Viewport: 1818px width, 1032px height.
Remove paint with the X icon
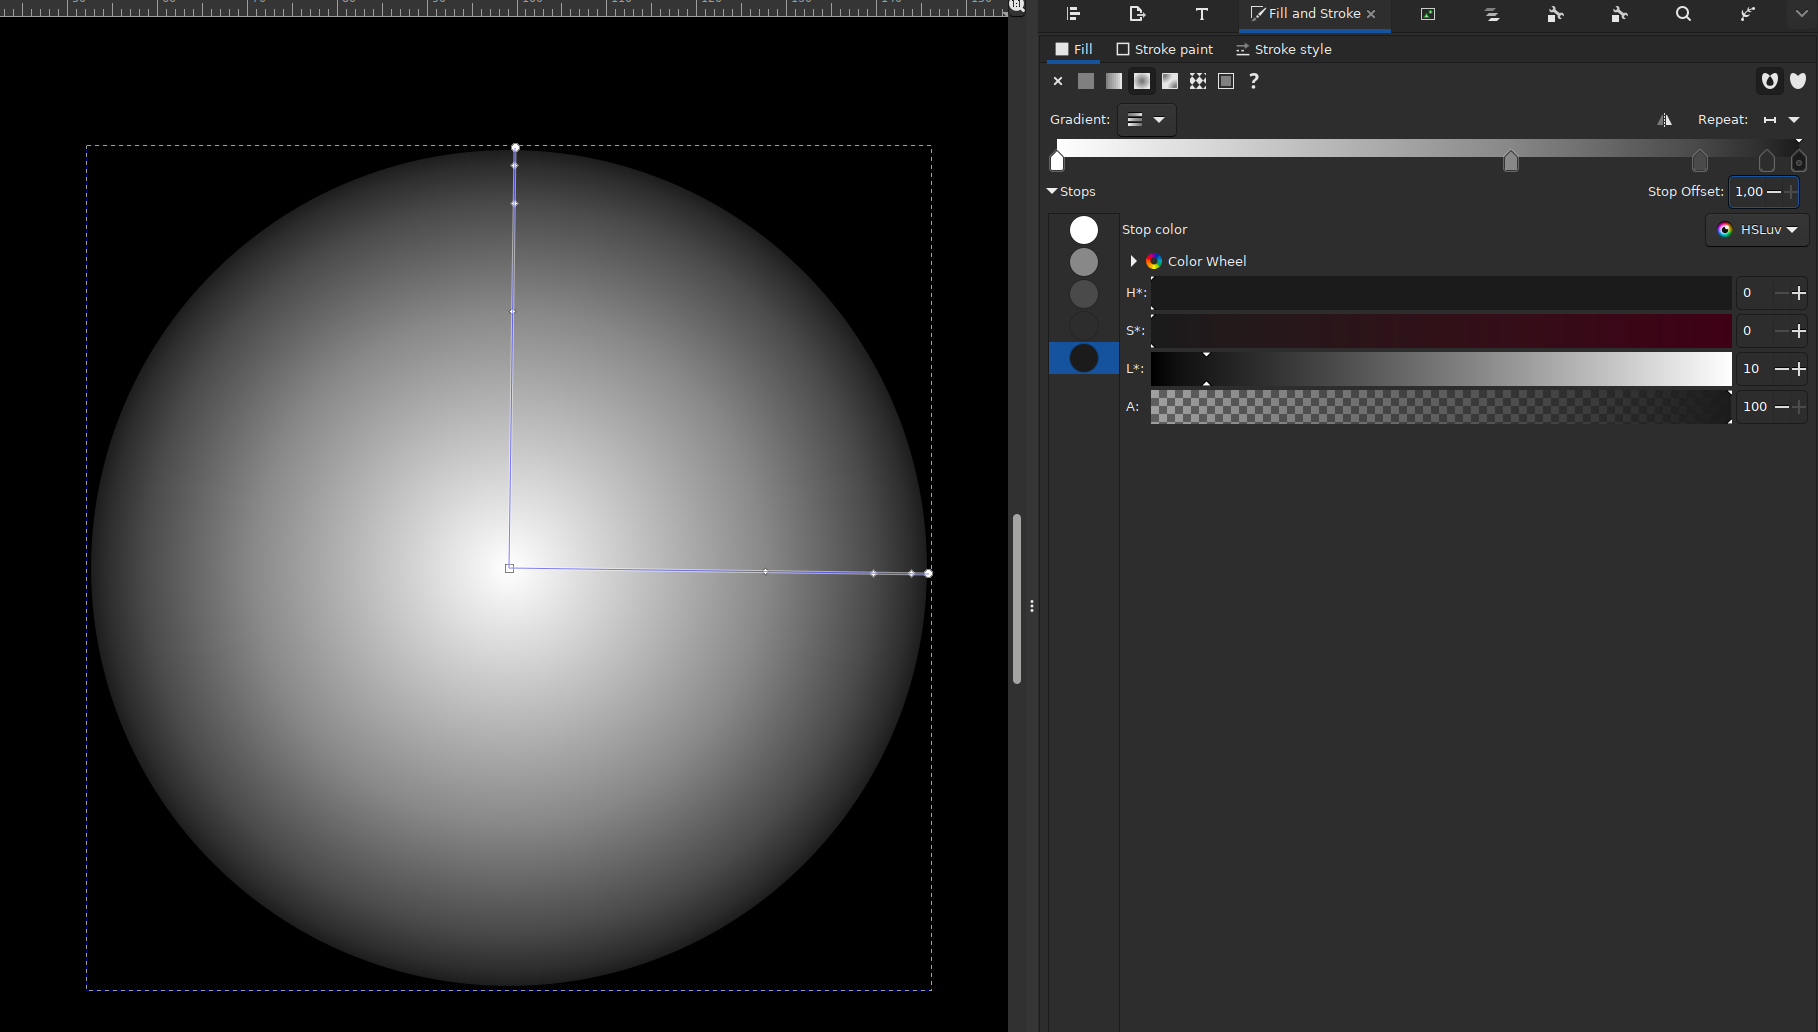tap(1058, 81)
